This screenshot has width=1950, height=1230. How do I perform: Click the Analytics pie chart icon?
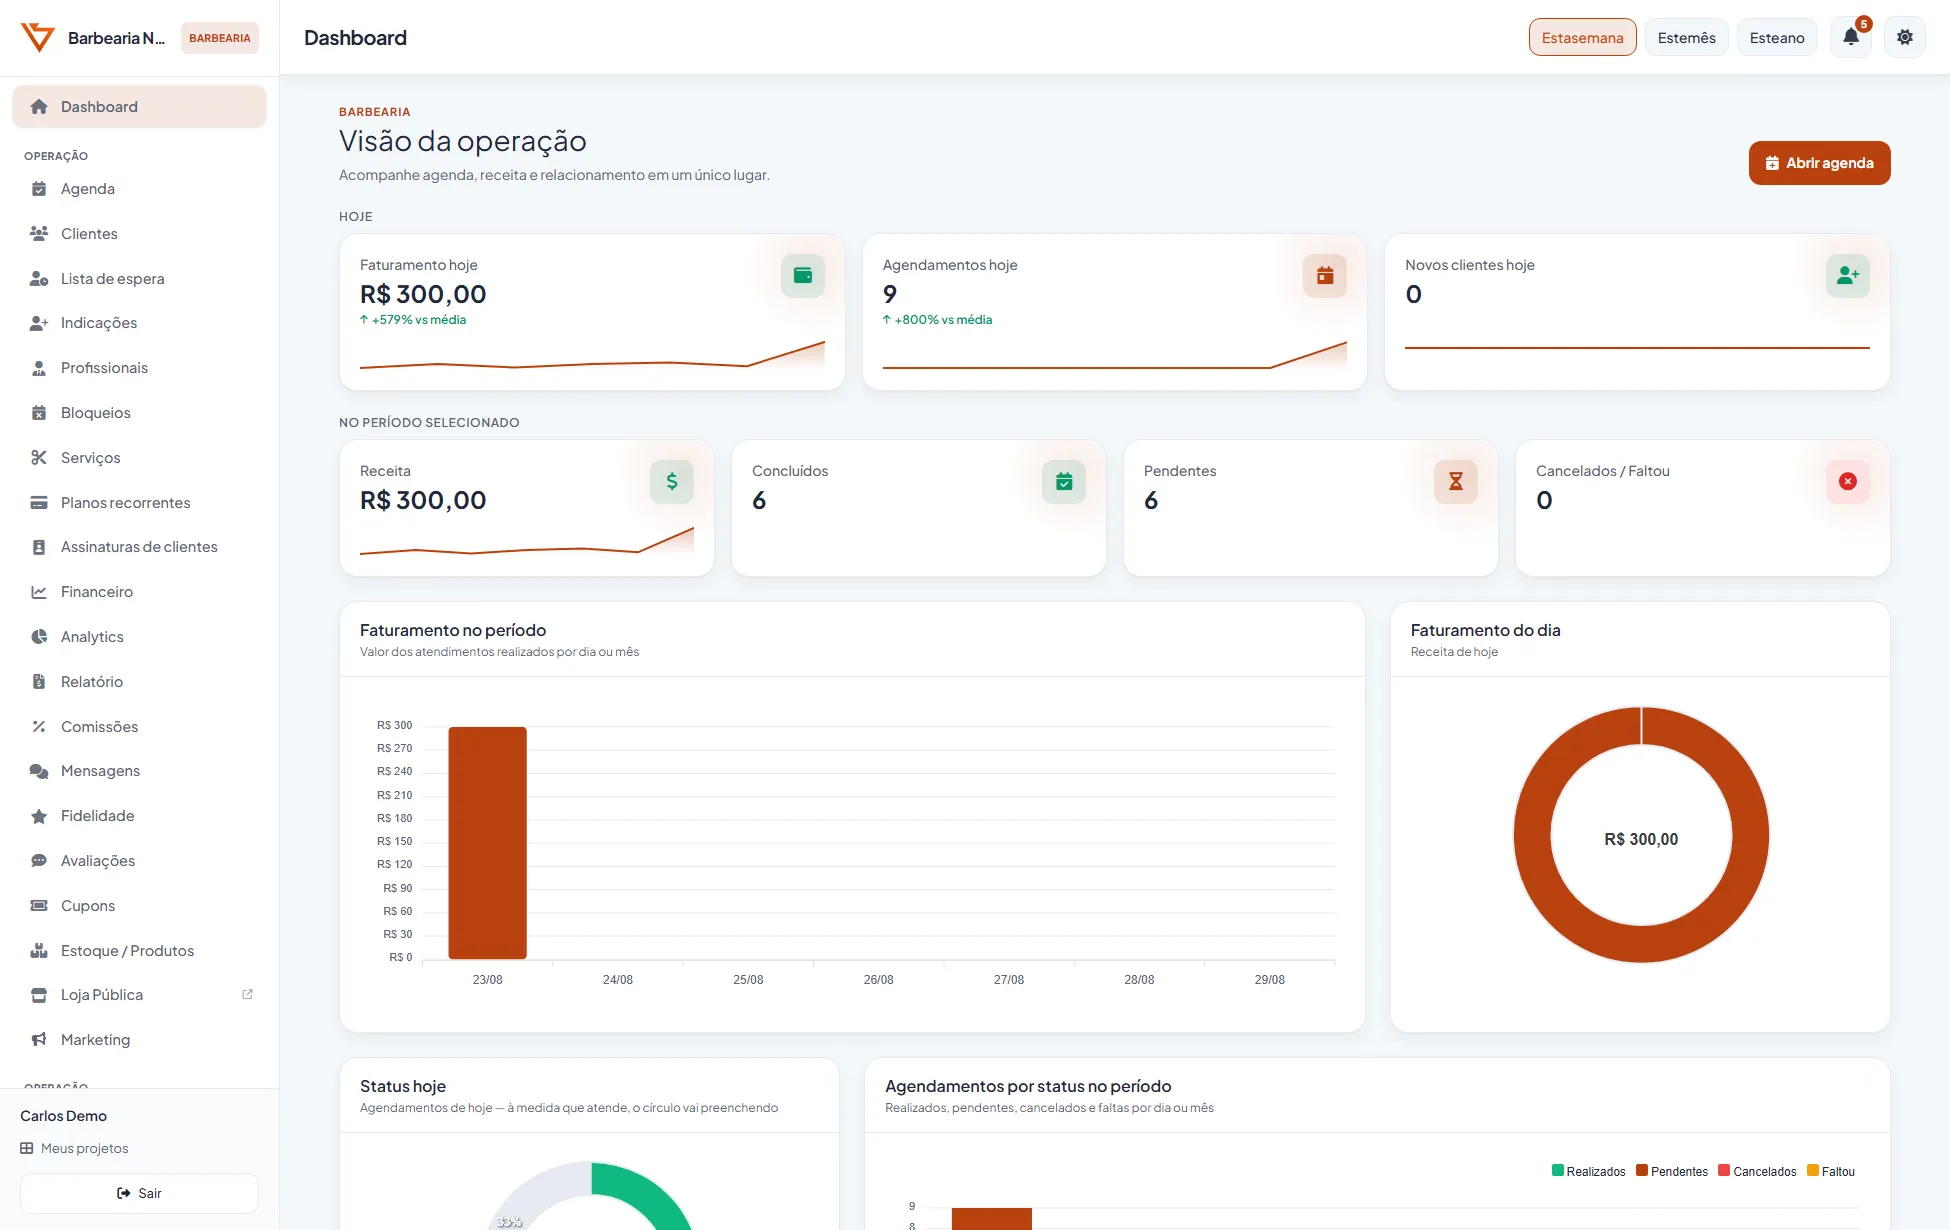tap(39, 637)
